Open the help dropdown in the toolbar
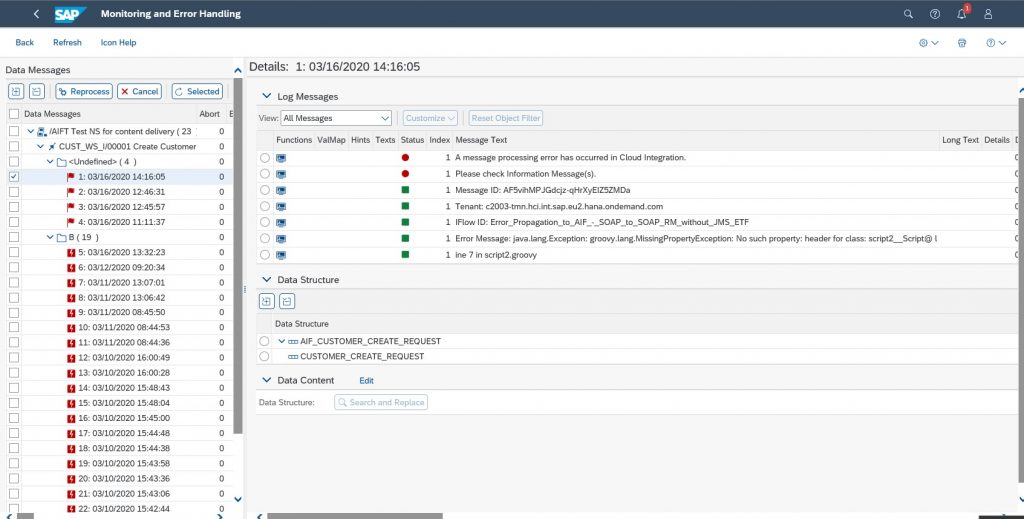 [996, 42]
